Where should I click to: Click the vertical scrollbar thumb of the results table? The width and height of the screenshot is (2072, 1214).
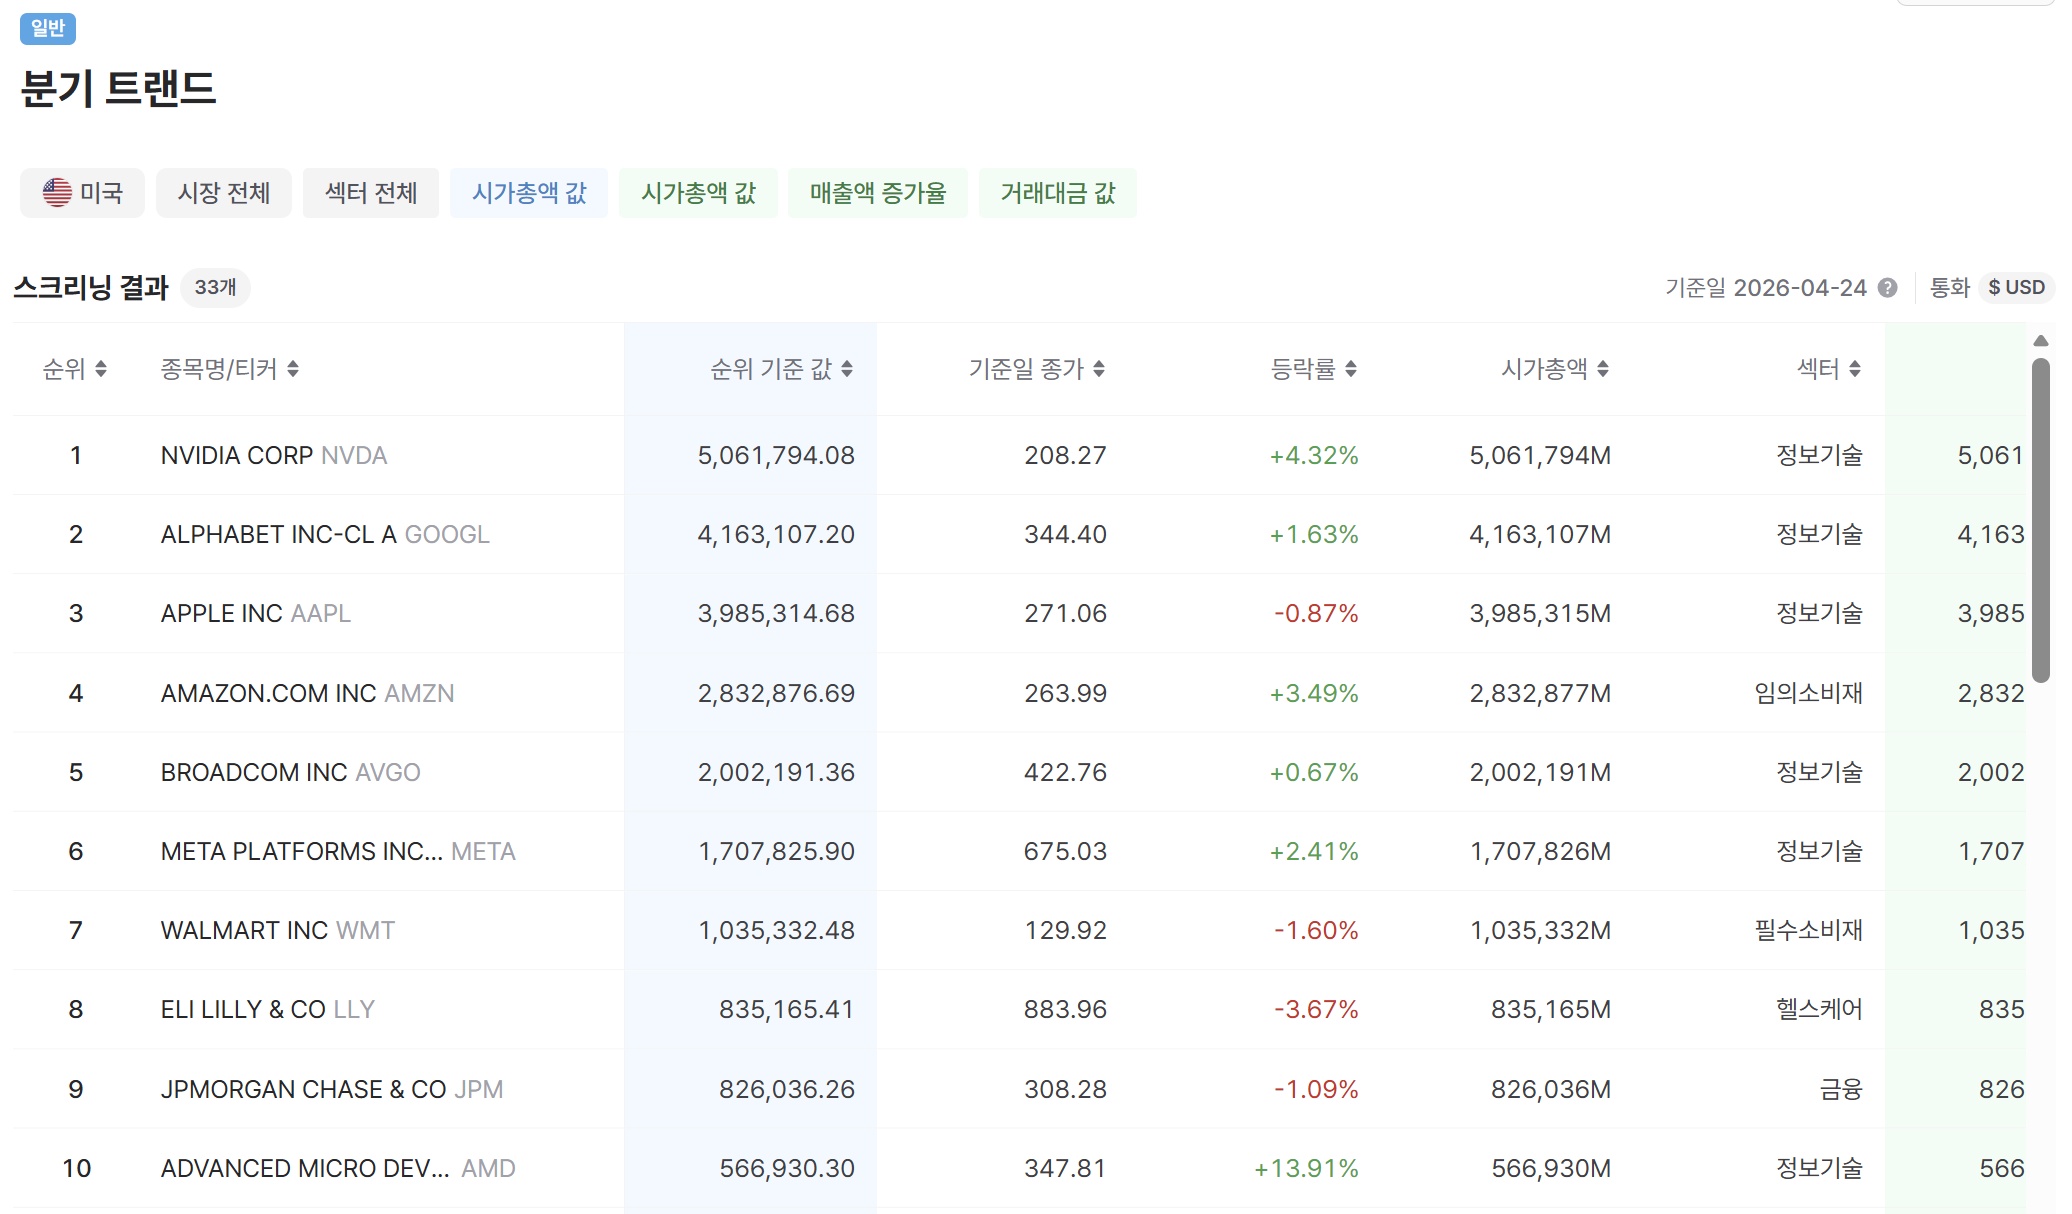click(x=2041, y=520)
